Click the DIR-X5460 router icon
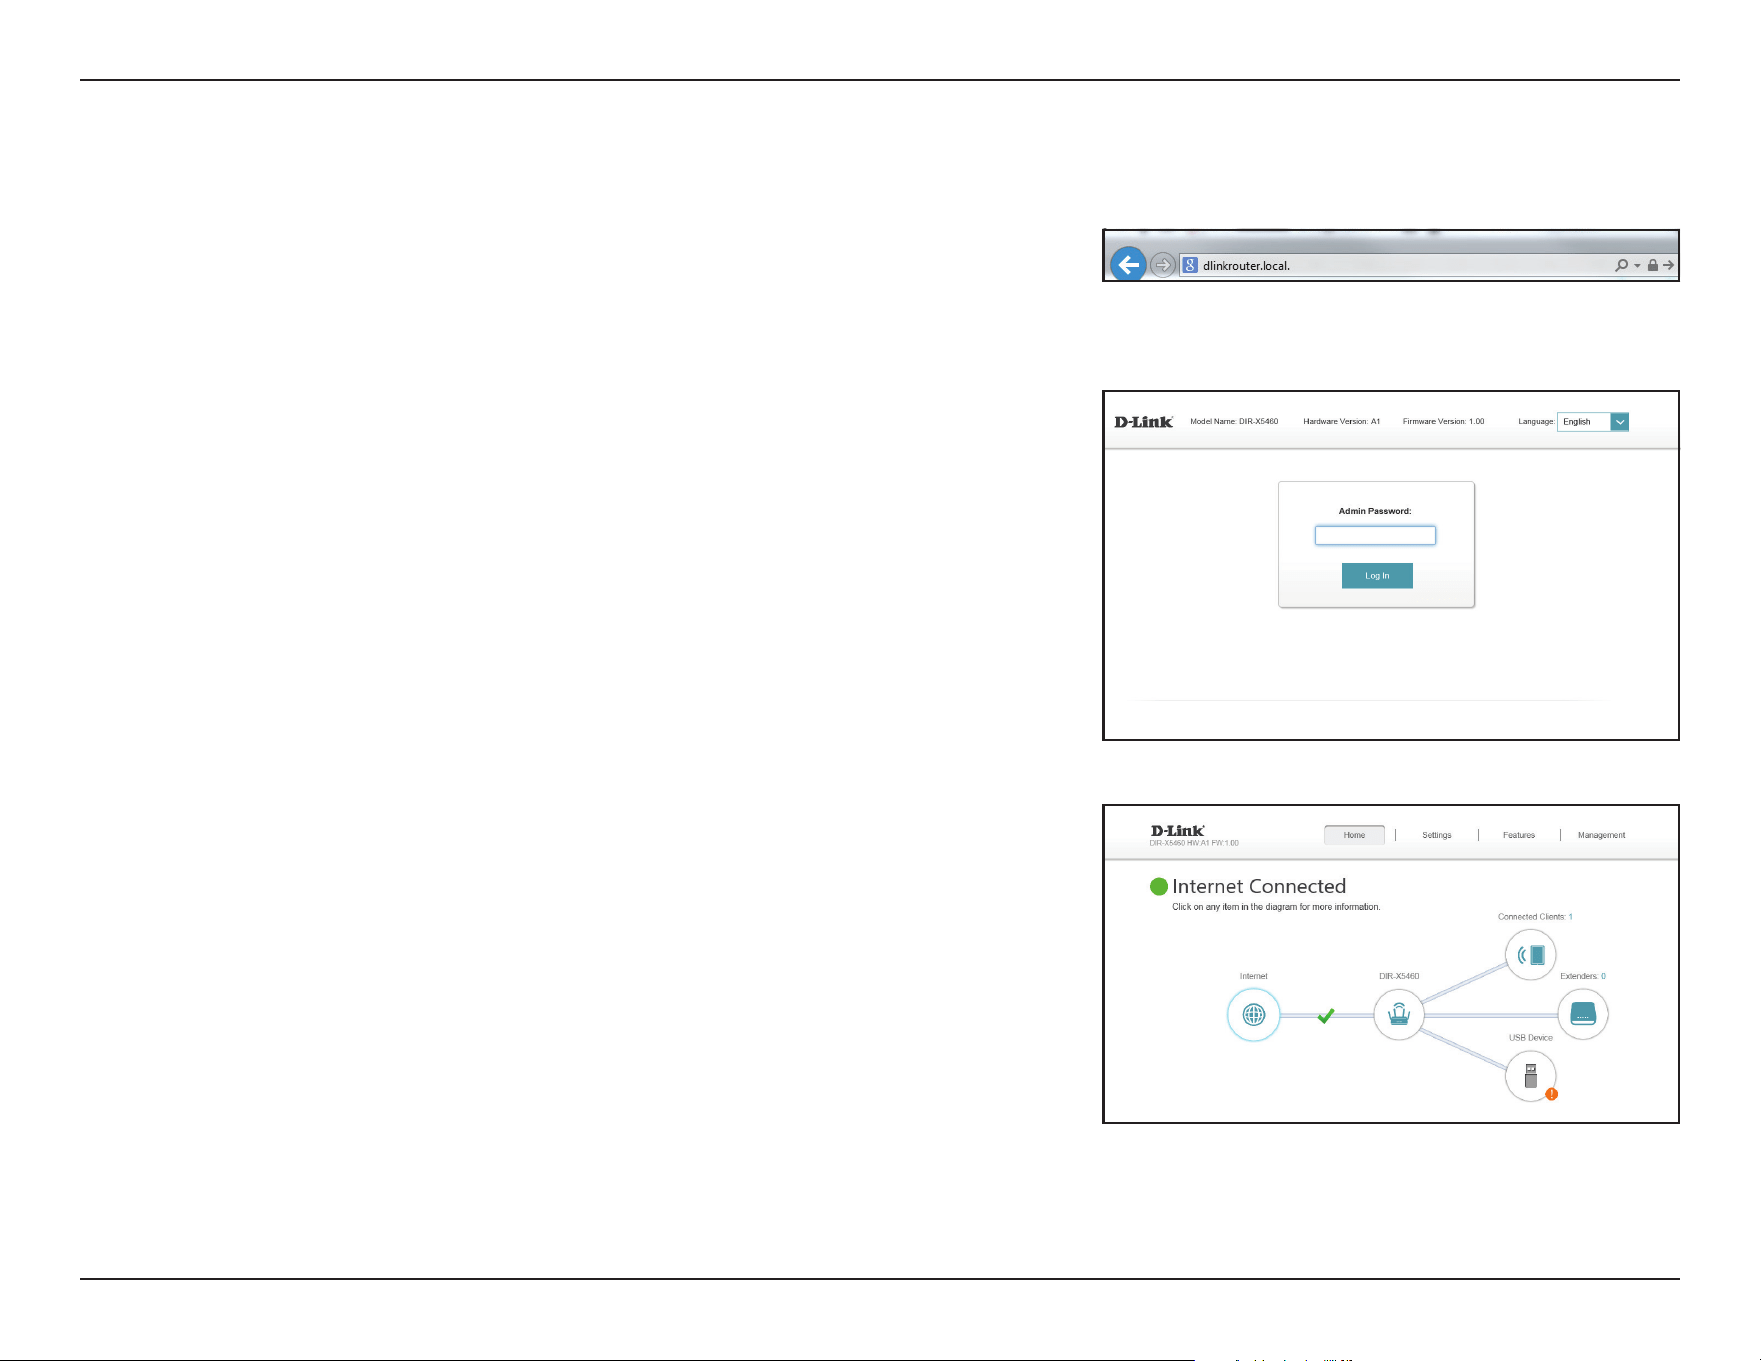 click(x=1398, y=1015)
